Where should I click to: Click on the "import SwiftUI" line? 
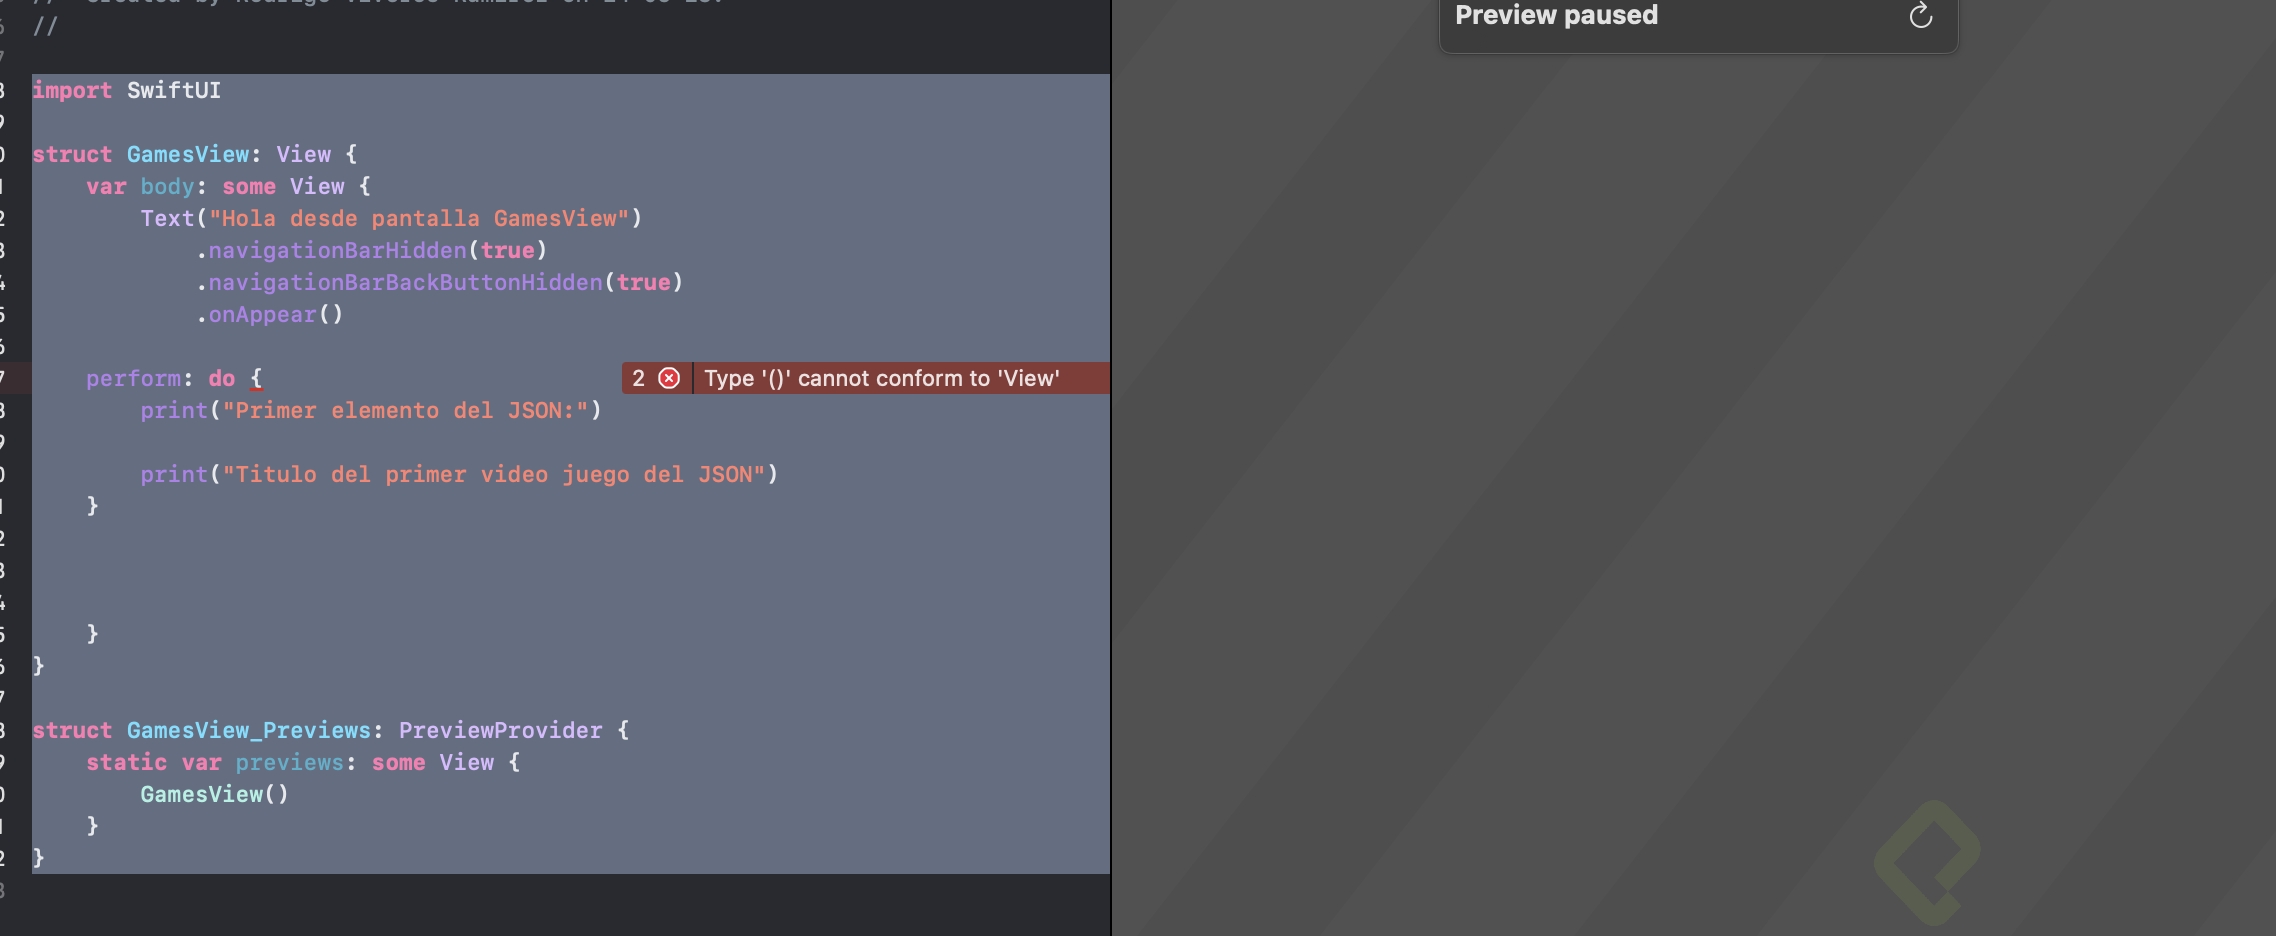point(127,90)
